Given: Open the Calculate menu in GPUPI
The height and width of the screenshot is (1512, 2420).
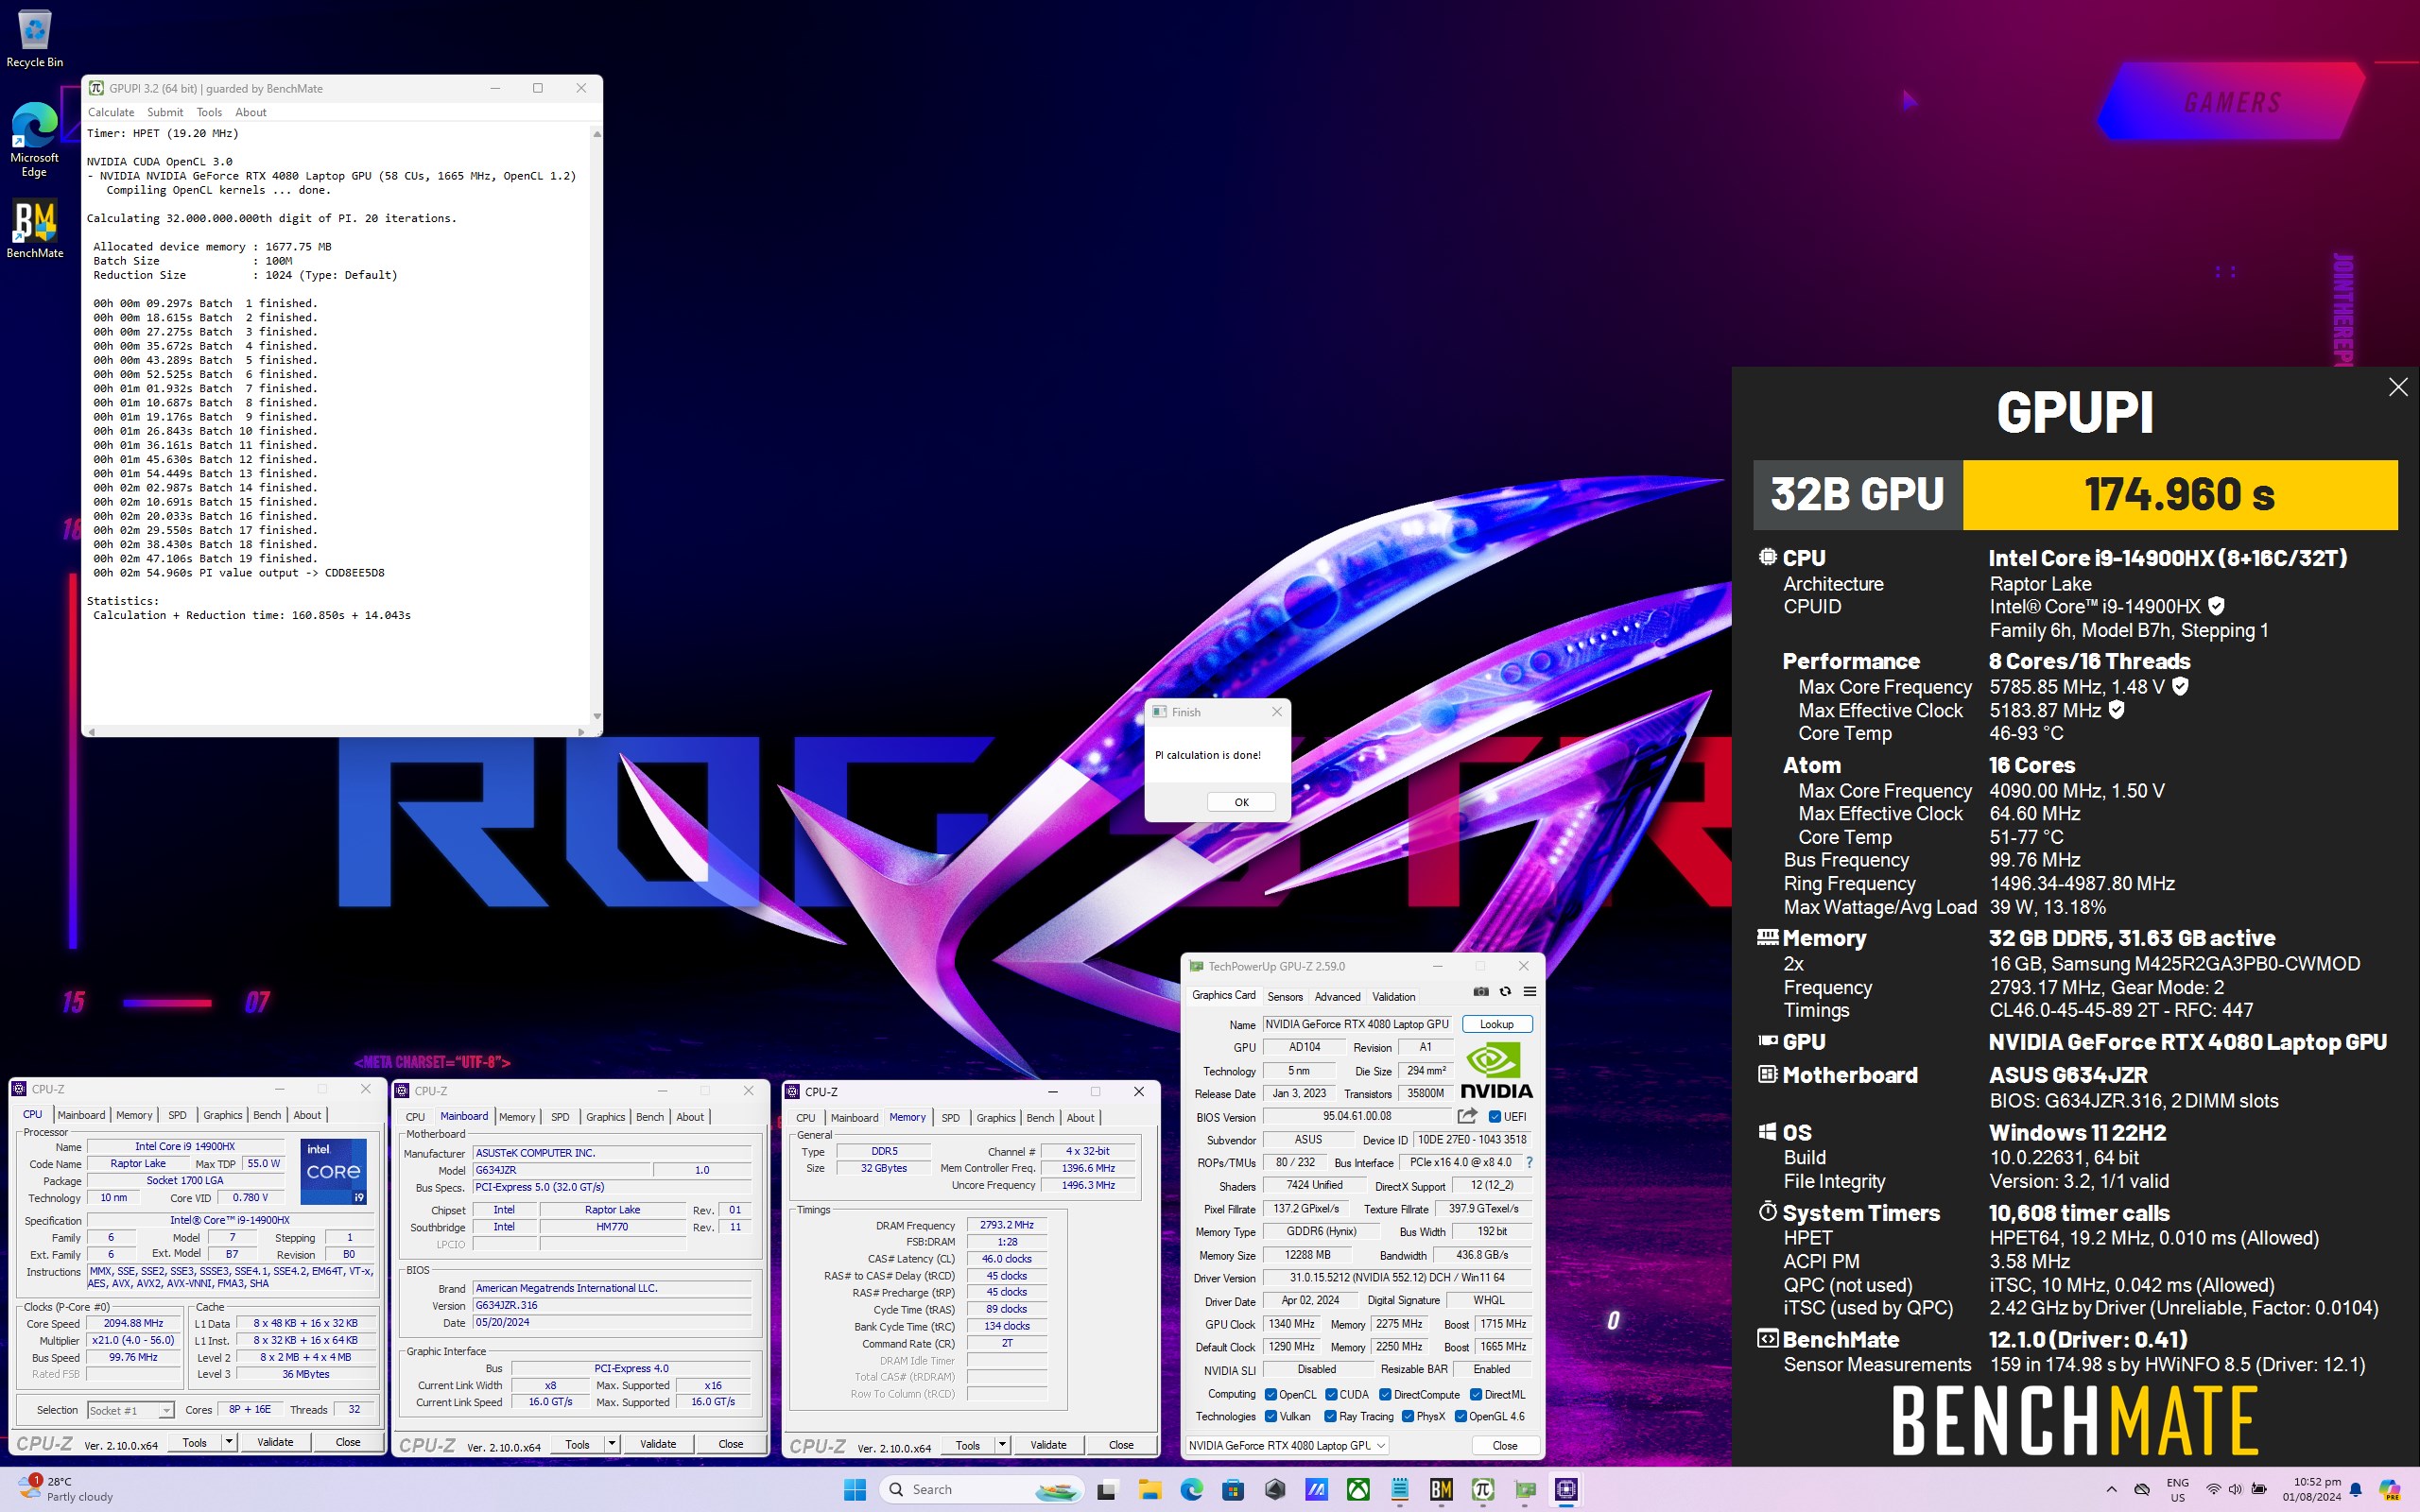Looking at the screenshot, I should click(x=111, y=112).
